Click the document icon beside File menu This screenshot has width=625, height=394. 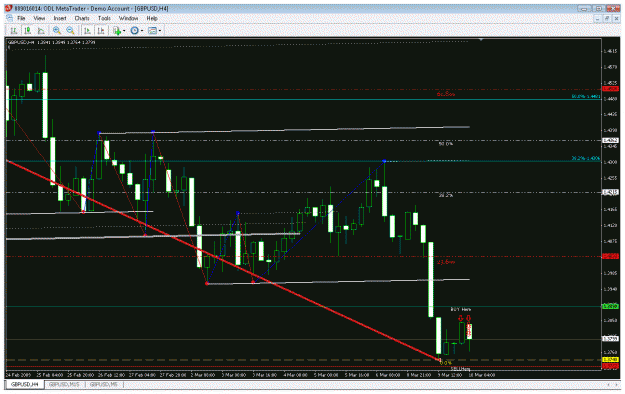9,18
